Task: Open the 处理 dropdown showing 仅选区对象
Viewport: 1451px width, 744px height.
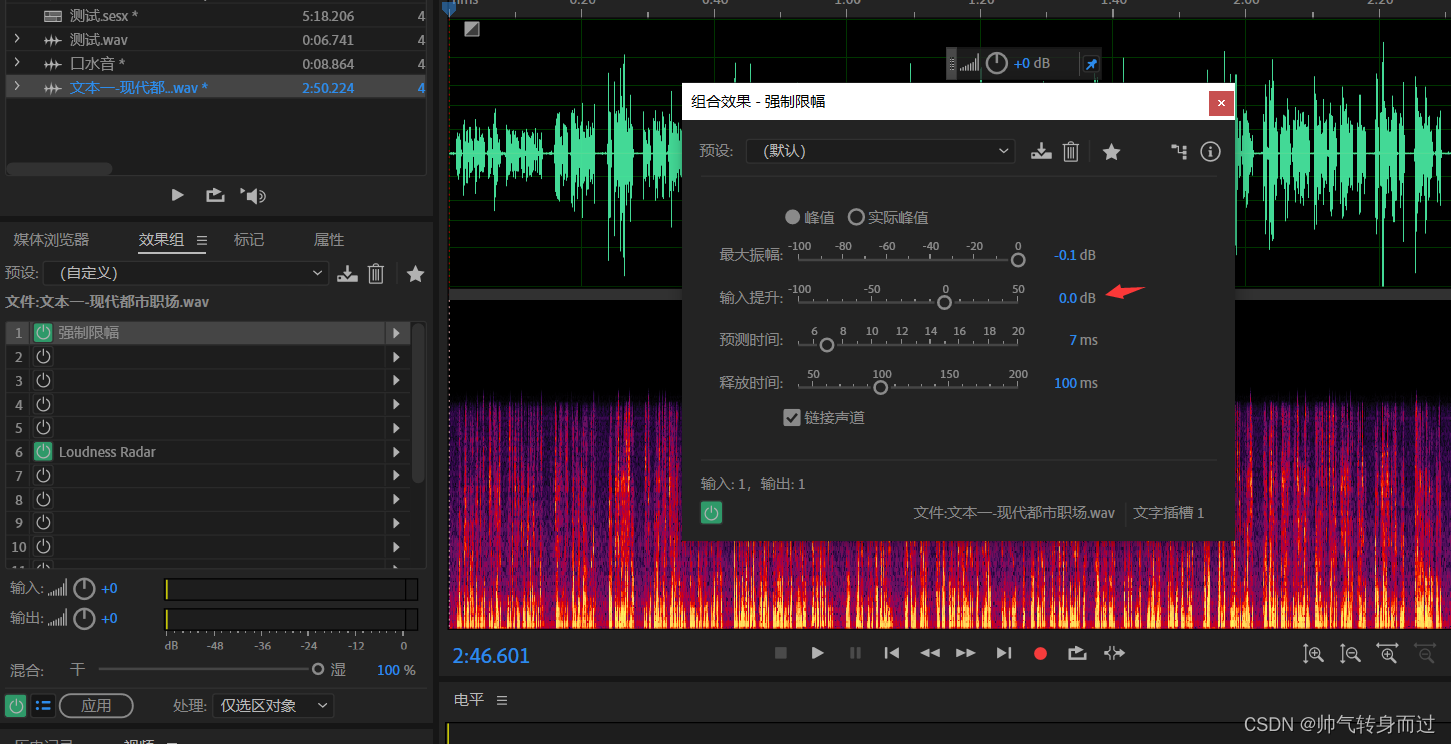Action: [x=273, y=706]
